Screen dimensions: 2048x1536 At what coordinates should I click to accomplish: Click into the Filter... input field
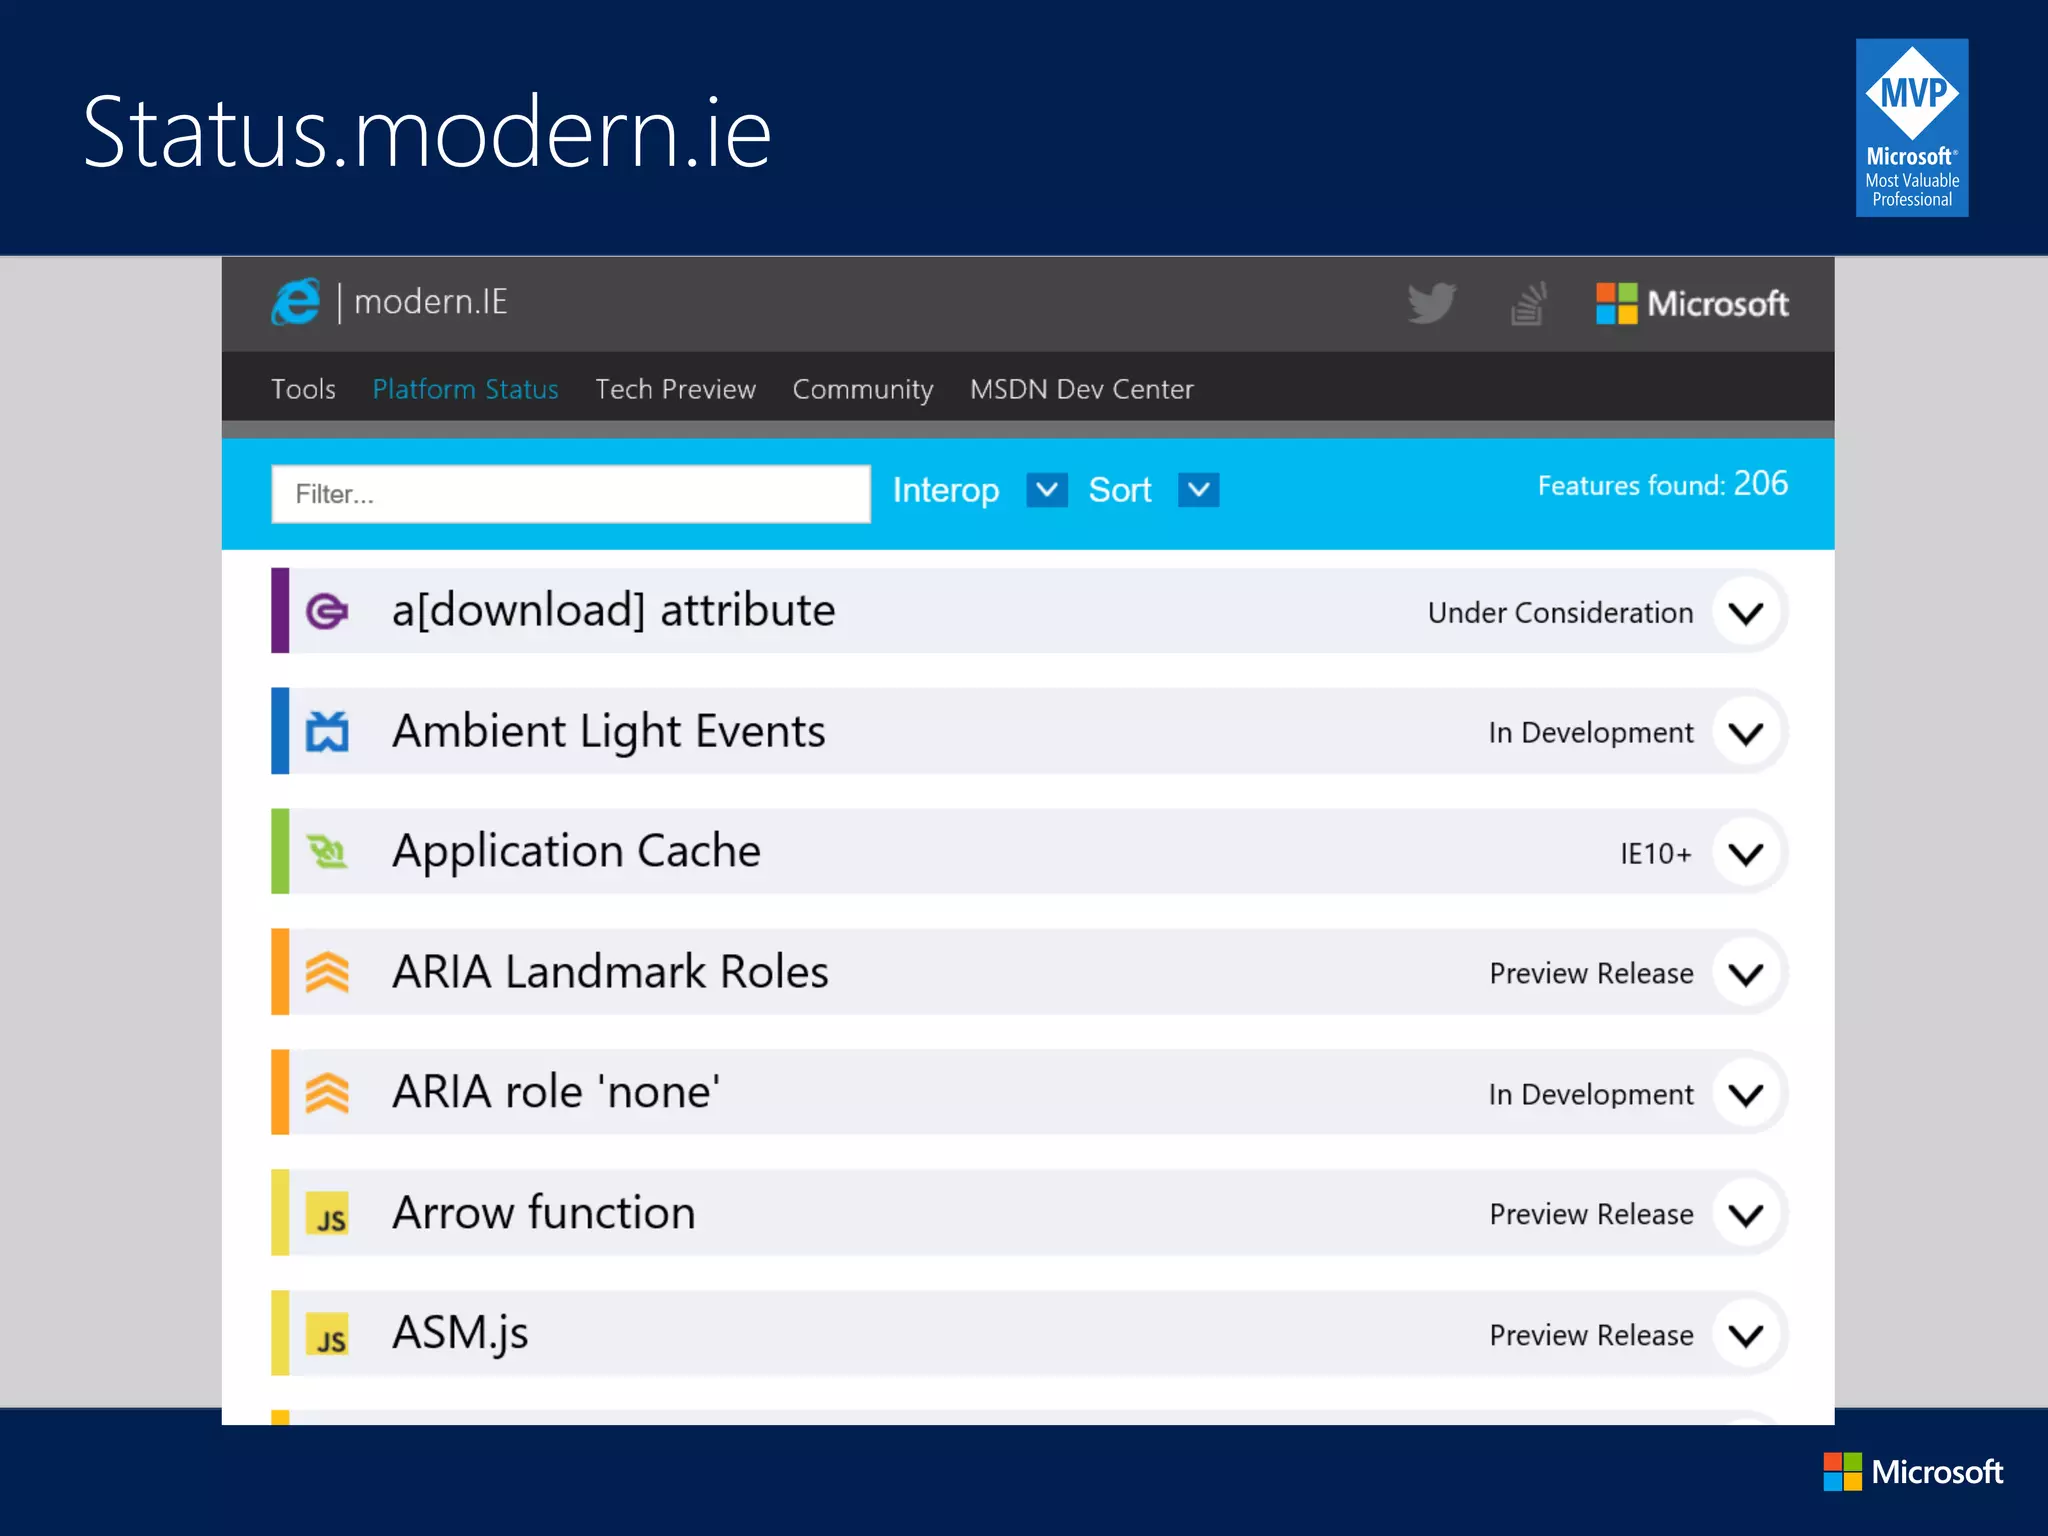[x=571, y=494]
